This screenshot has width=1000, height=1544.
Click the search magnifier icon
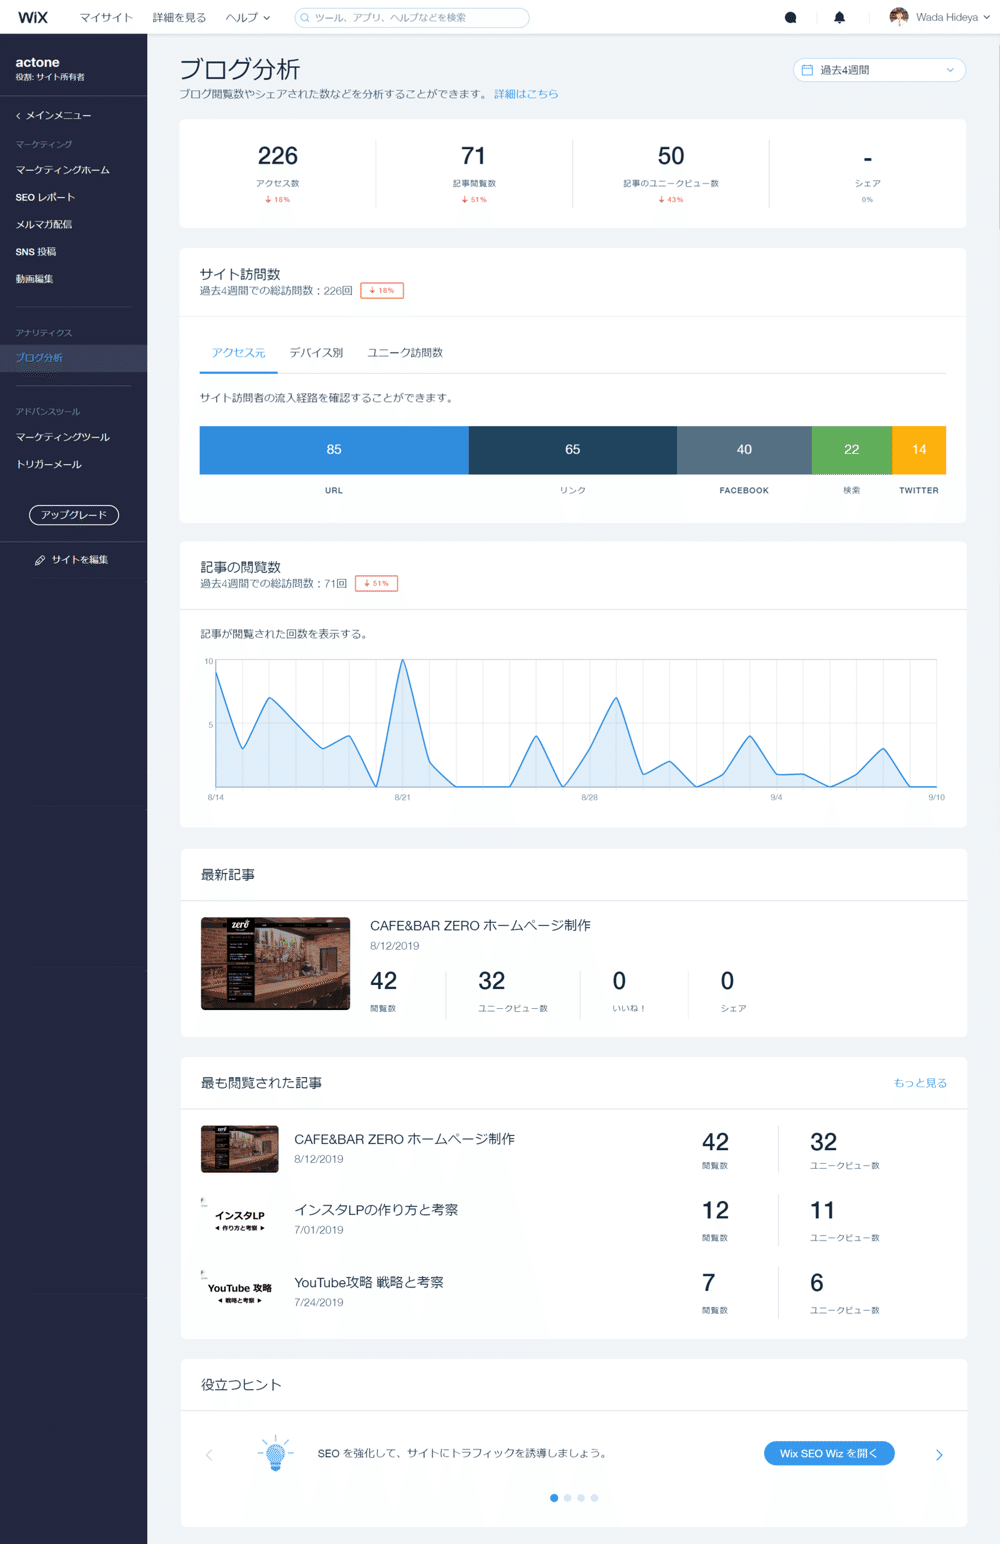(304, 18)
